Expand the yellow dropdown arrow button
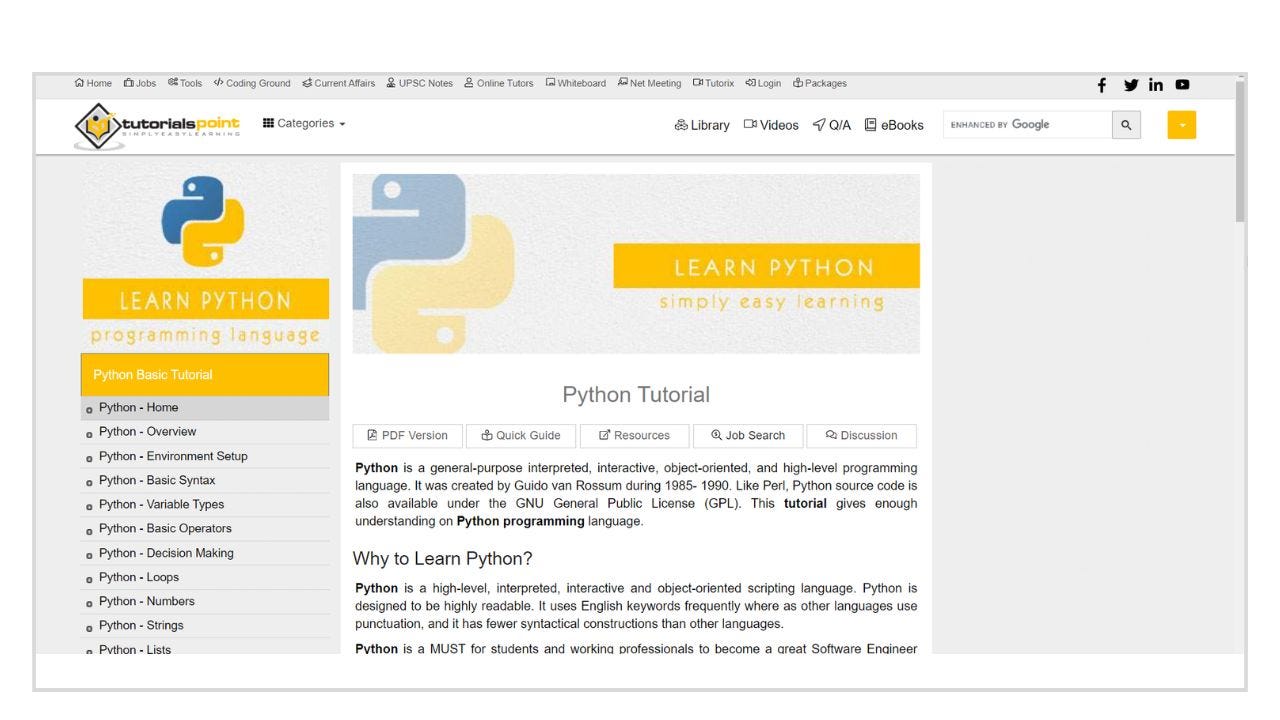The width and height of the screenshot is (1280, 720). (1181, 125)
